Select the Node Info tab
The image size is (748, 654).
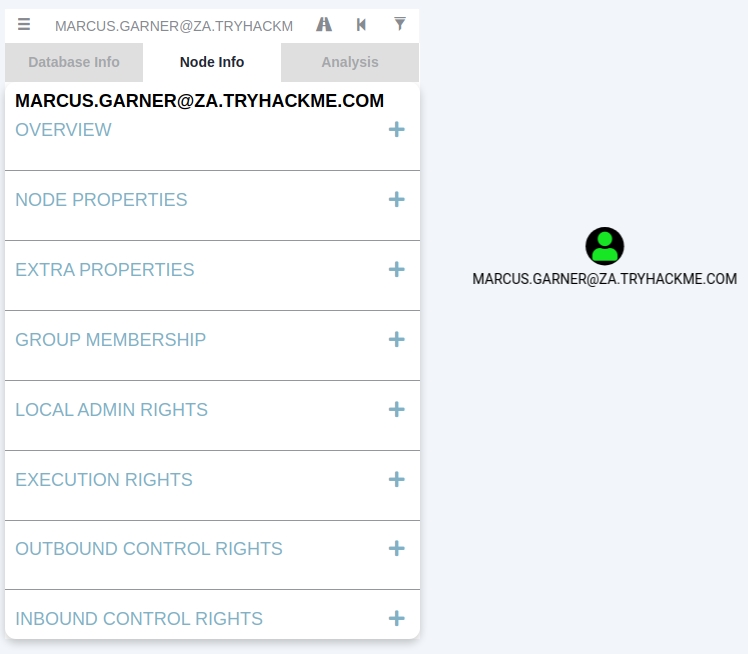[x=212, y=62]
